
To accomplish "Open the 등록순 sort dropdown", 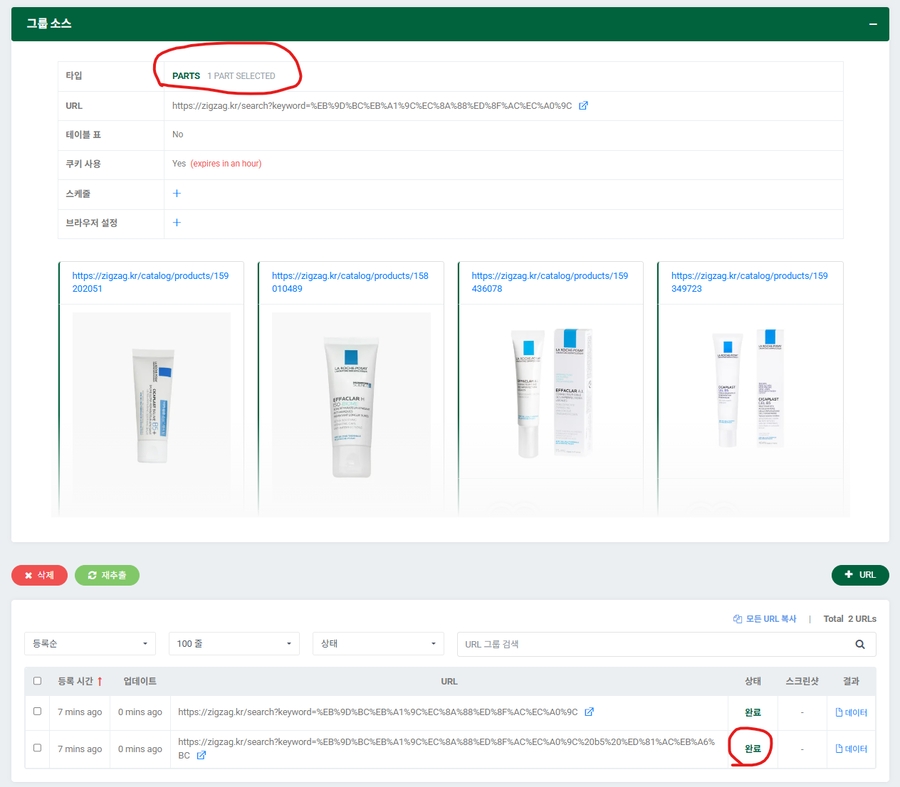I will 90,644.
